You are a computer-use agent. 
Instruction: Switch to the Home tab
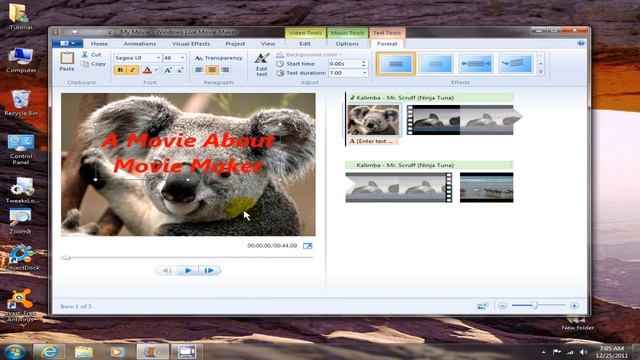pos(99,44)
